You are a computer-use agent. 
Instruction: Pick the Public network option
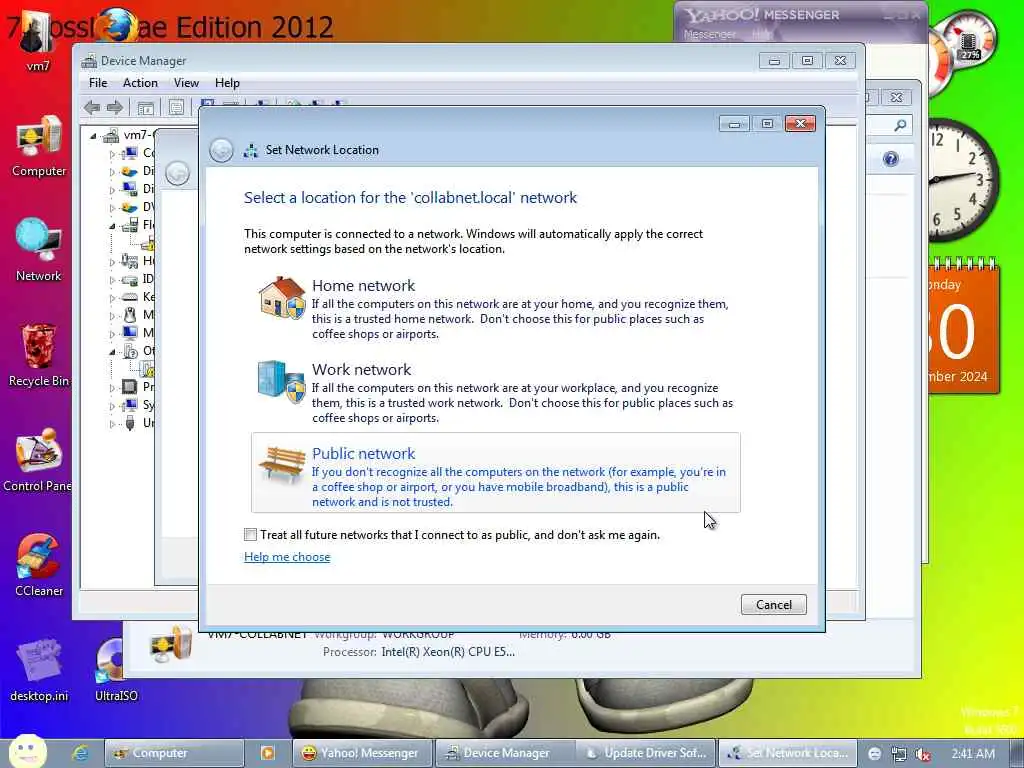pyautogui.click(x=495, y=472)
